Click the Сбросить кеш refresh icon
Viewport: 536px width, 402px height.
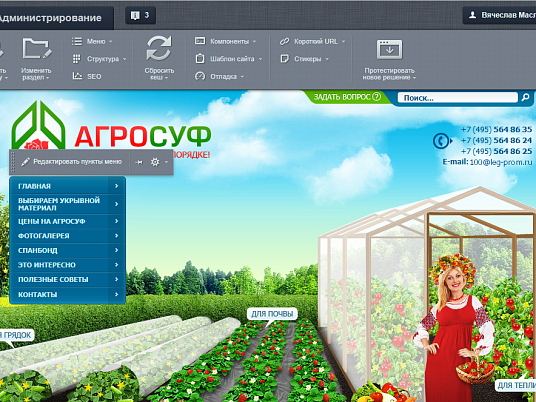point(159,49)
